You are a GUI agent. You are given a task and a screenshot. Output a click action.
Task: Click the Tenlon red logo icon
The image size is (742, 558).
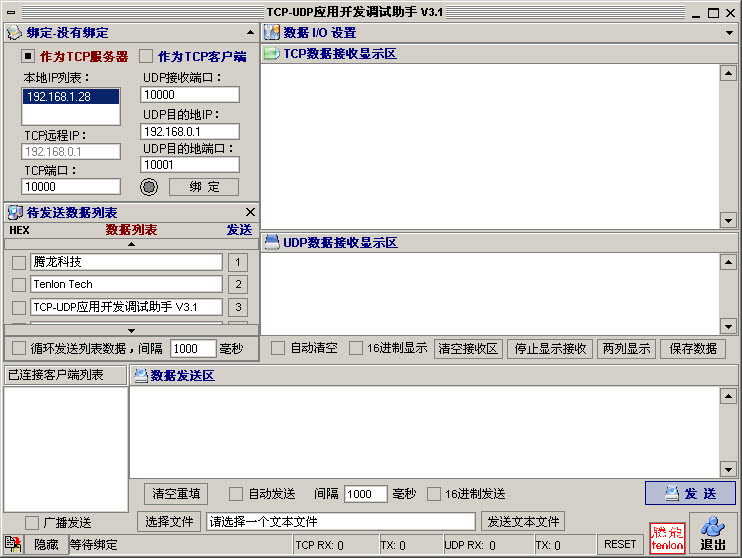pos(667,537)
